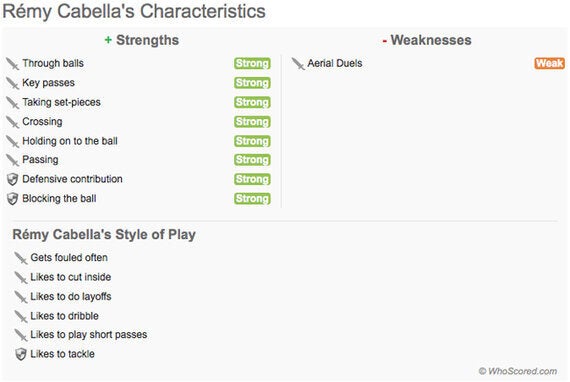Click the shield icon next to Likes to tackle
The image size is (570, 382).
tap(21, 354)
